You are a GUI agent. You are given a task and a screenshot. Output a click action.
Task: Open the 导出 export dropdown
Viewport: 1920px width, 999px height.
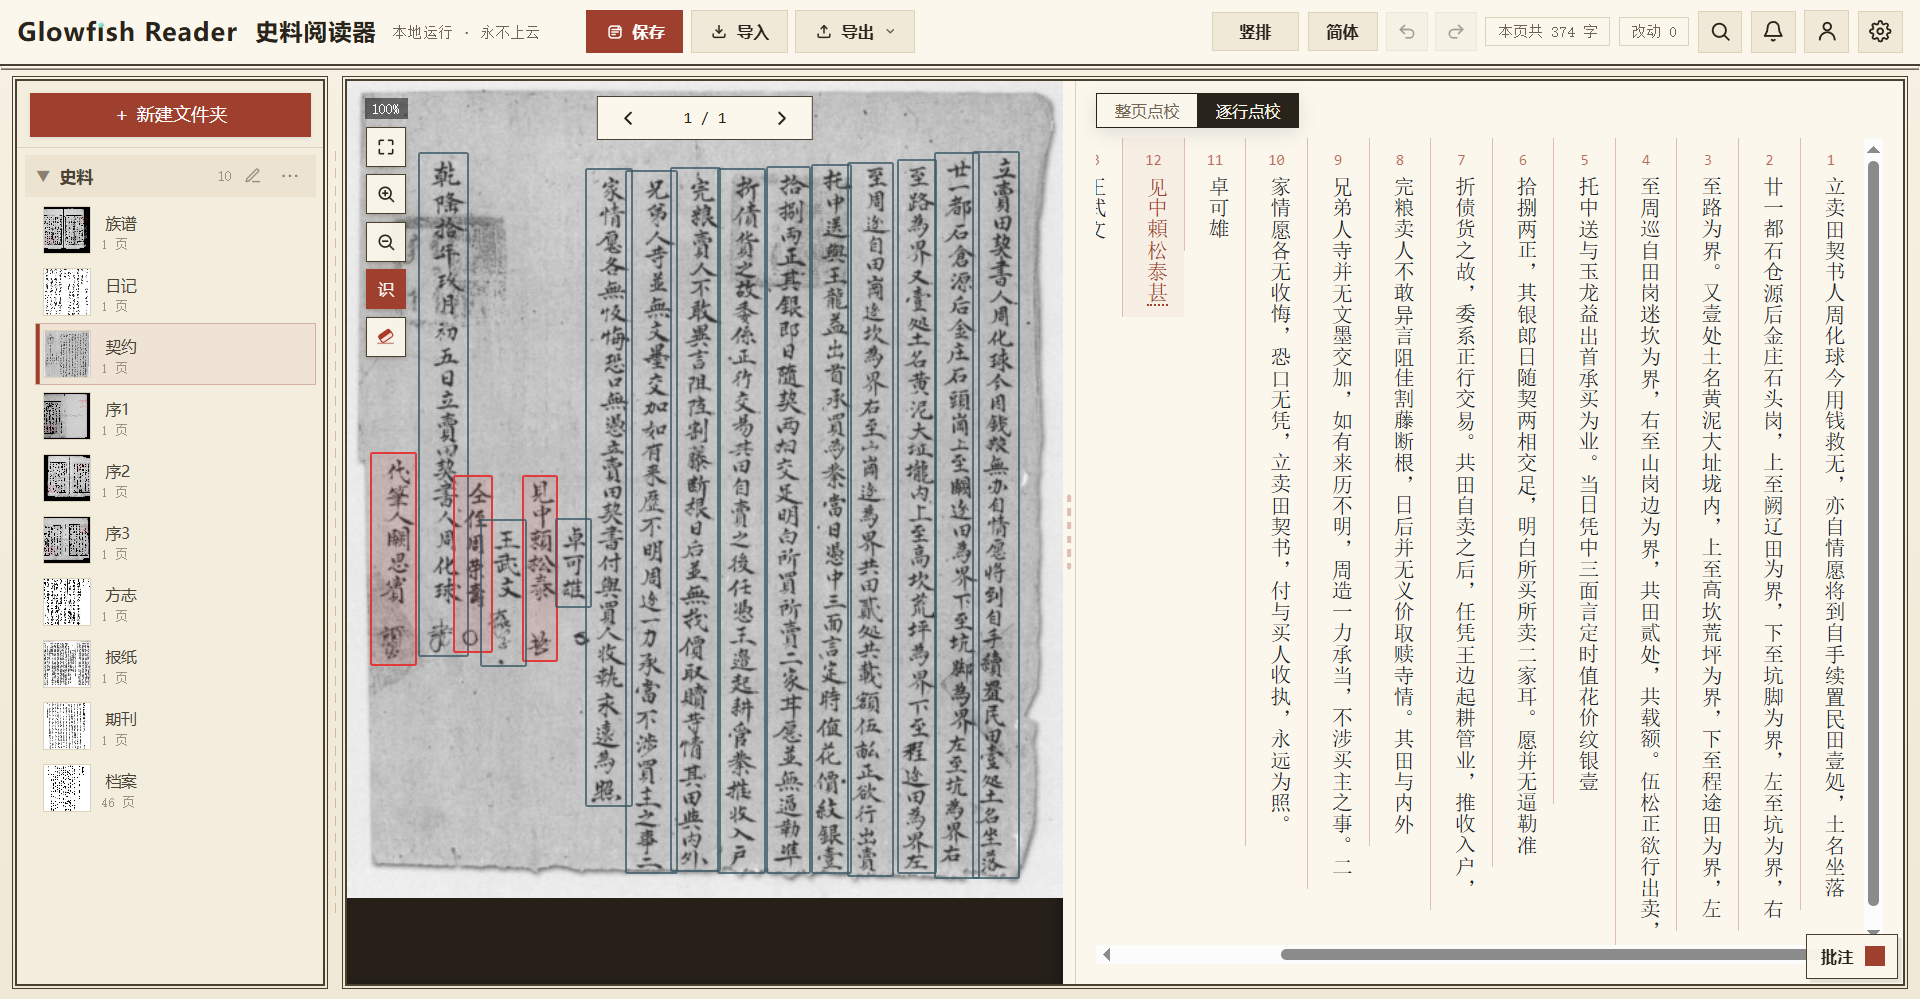coord(855,32)
